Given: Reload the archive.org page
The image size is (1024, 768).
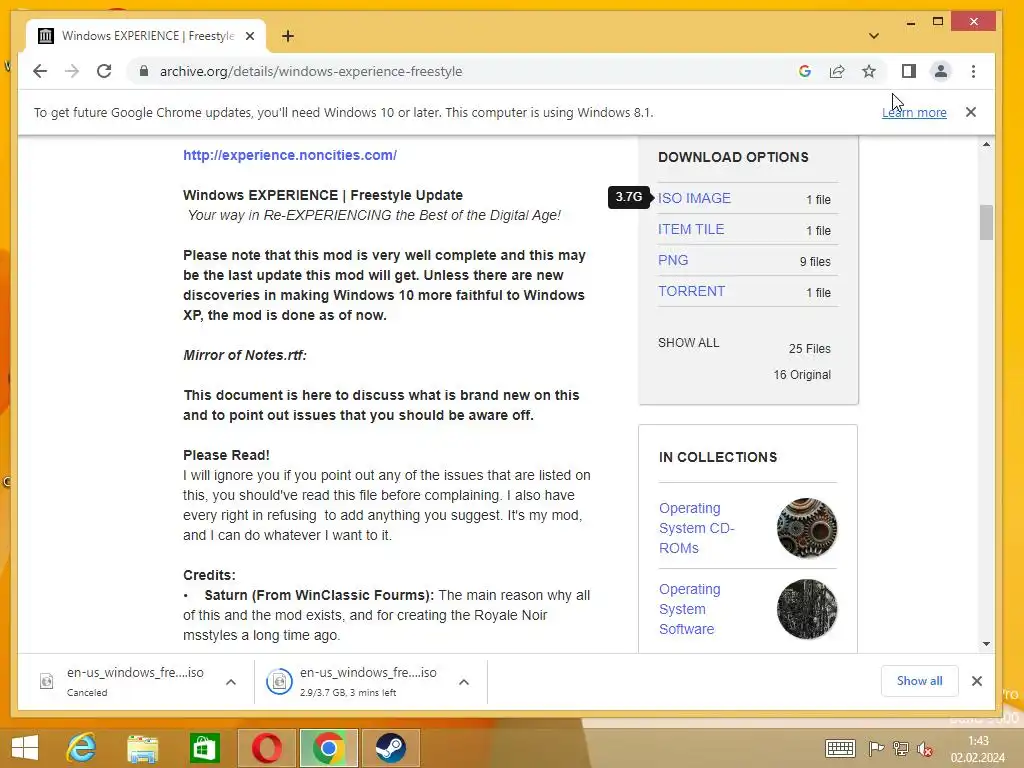Looking at the screenshot, I should pyautogui.click(x=104, y=71).
